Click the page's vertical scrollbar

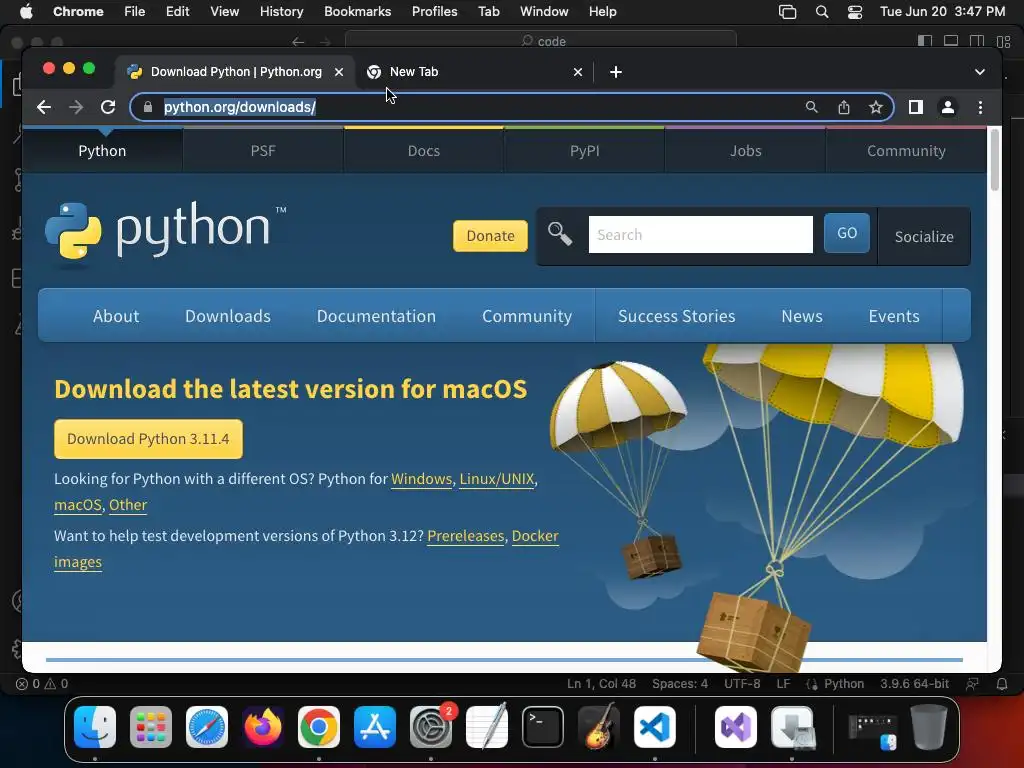(995, 160)
